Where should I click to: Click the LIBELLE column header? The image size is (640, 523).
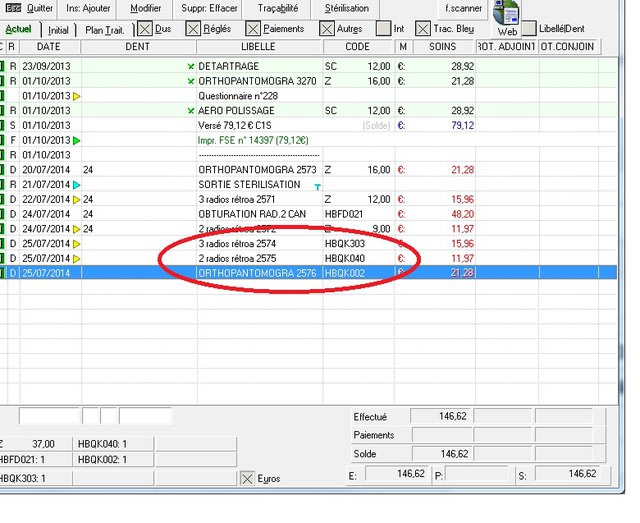coord(258,47)
